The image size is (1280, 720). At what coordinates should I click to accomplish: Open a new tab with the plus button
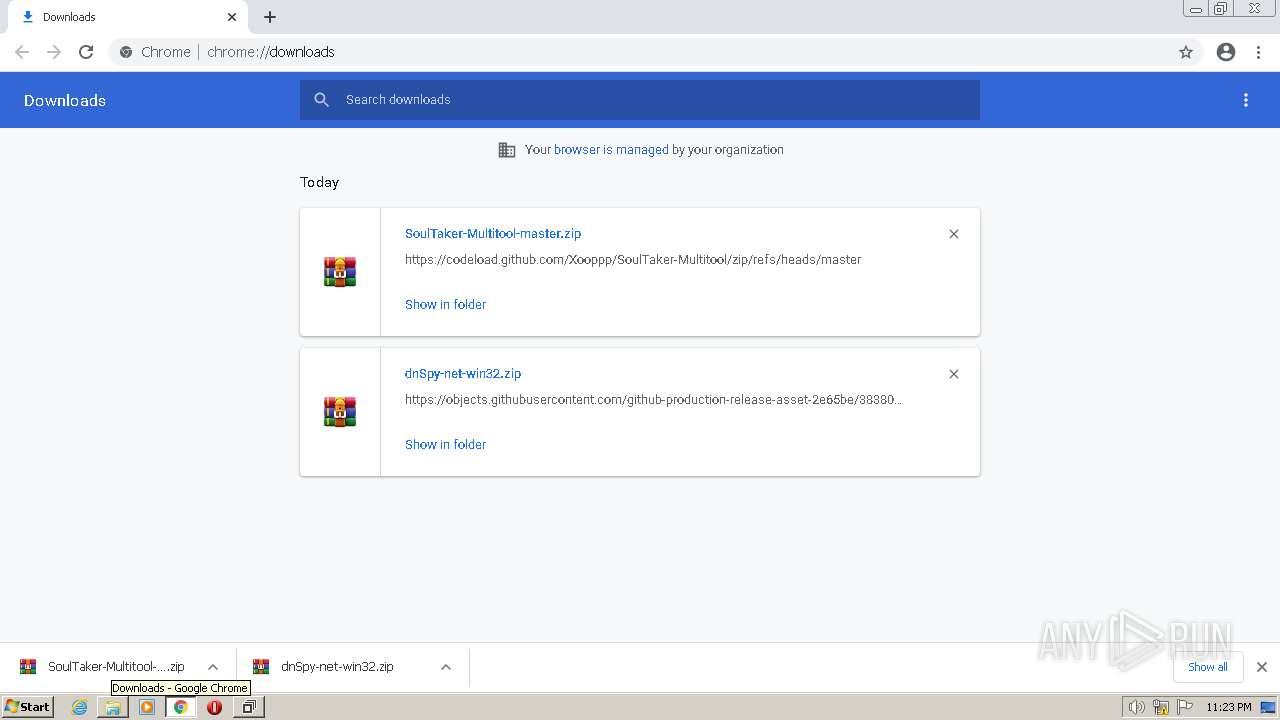pos(270,17)
